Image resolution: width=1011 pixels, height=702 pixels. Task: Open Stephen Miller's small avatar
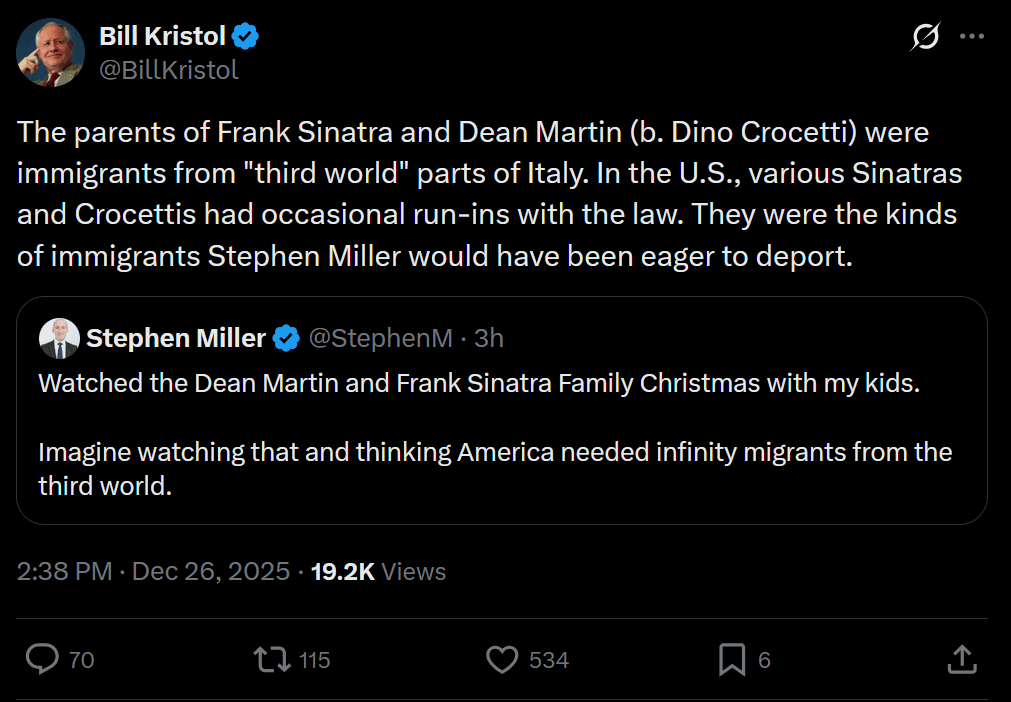tap(59, 339)
